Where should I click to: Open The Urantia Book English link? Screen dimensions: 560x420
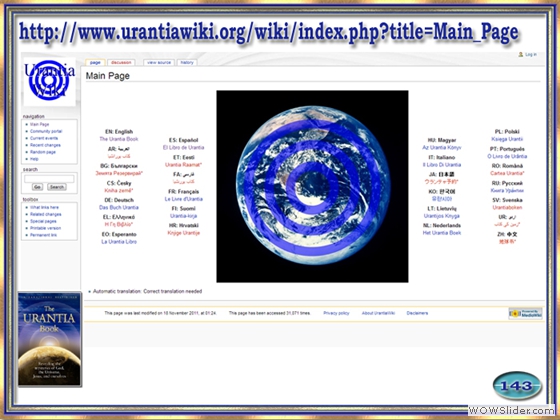coord(119,139)
